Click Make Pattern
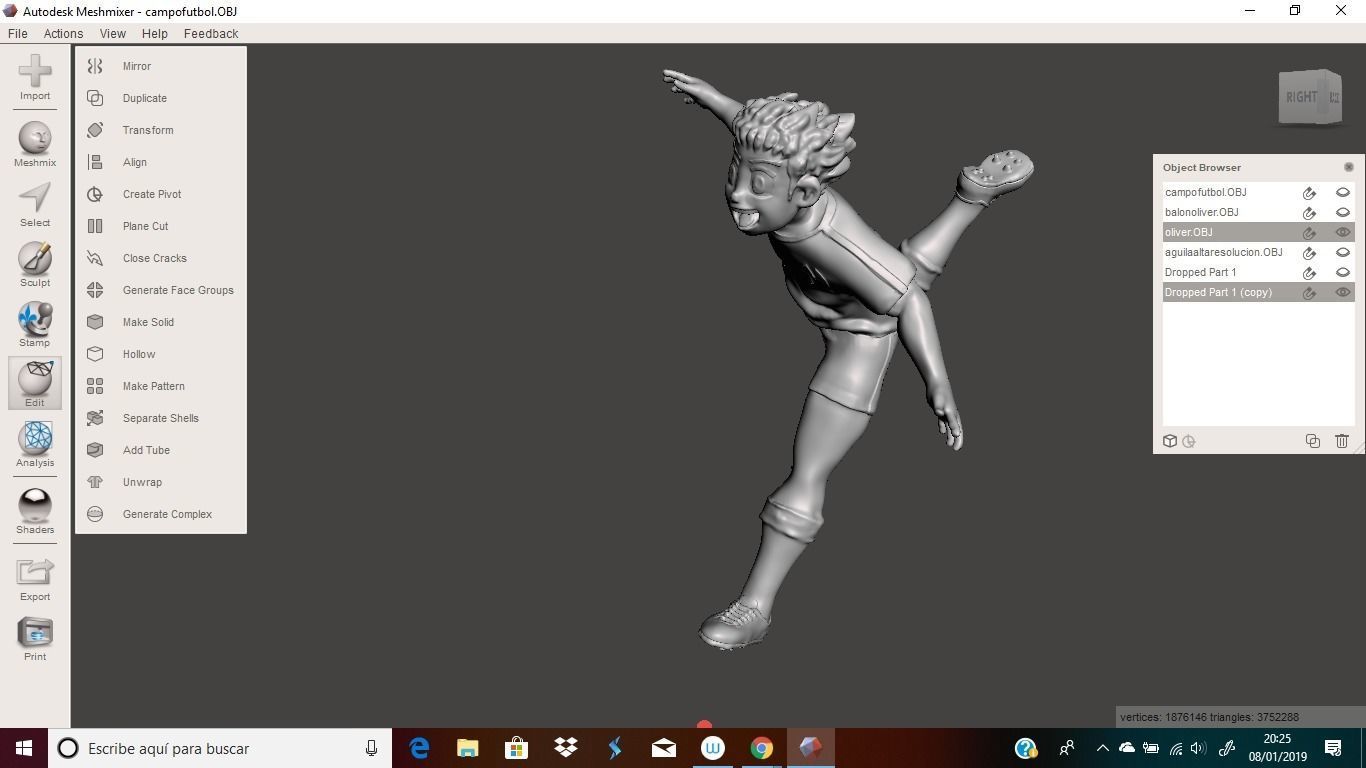1366x768 pixels. 154,386
